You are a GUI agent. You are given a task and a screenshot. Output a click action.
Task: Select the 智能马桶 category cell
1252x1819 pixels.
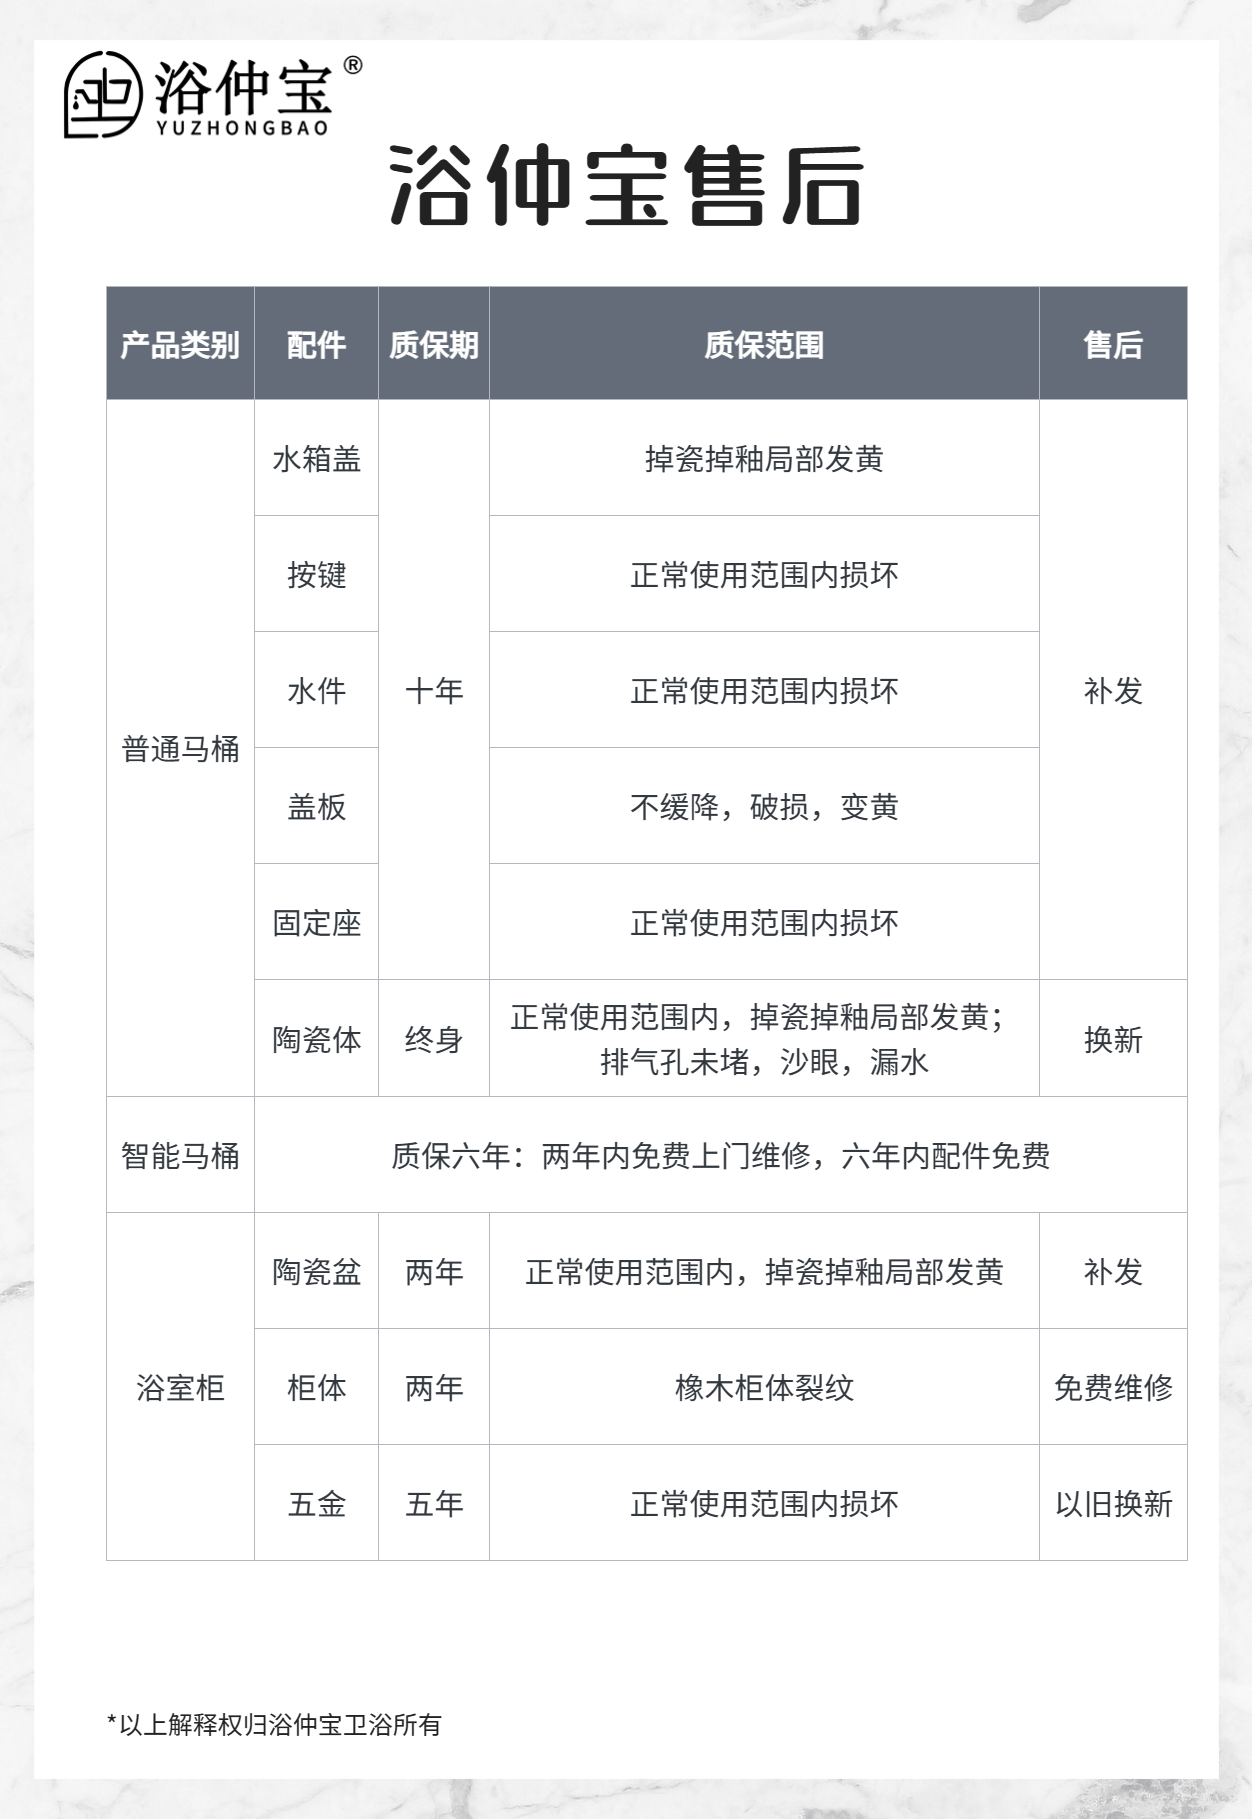tap(180, 1155)
